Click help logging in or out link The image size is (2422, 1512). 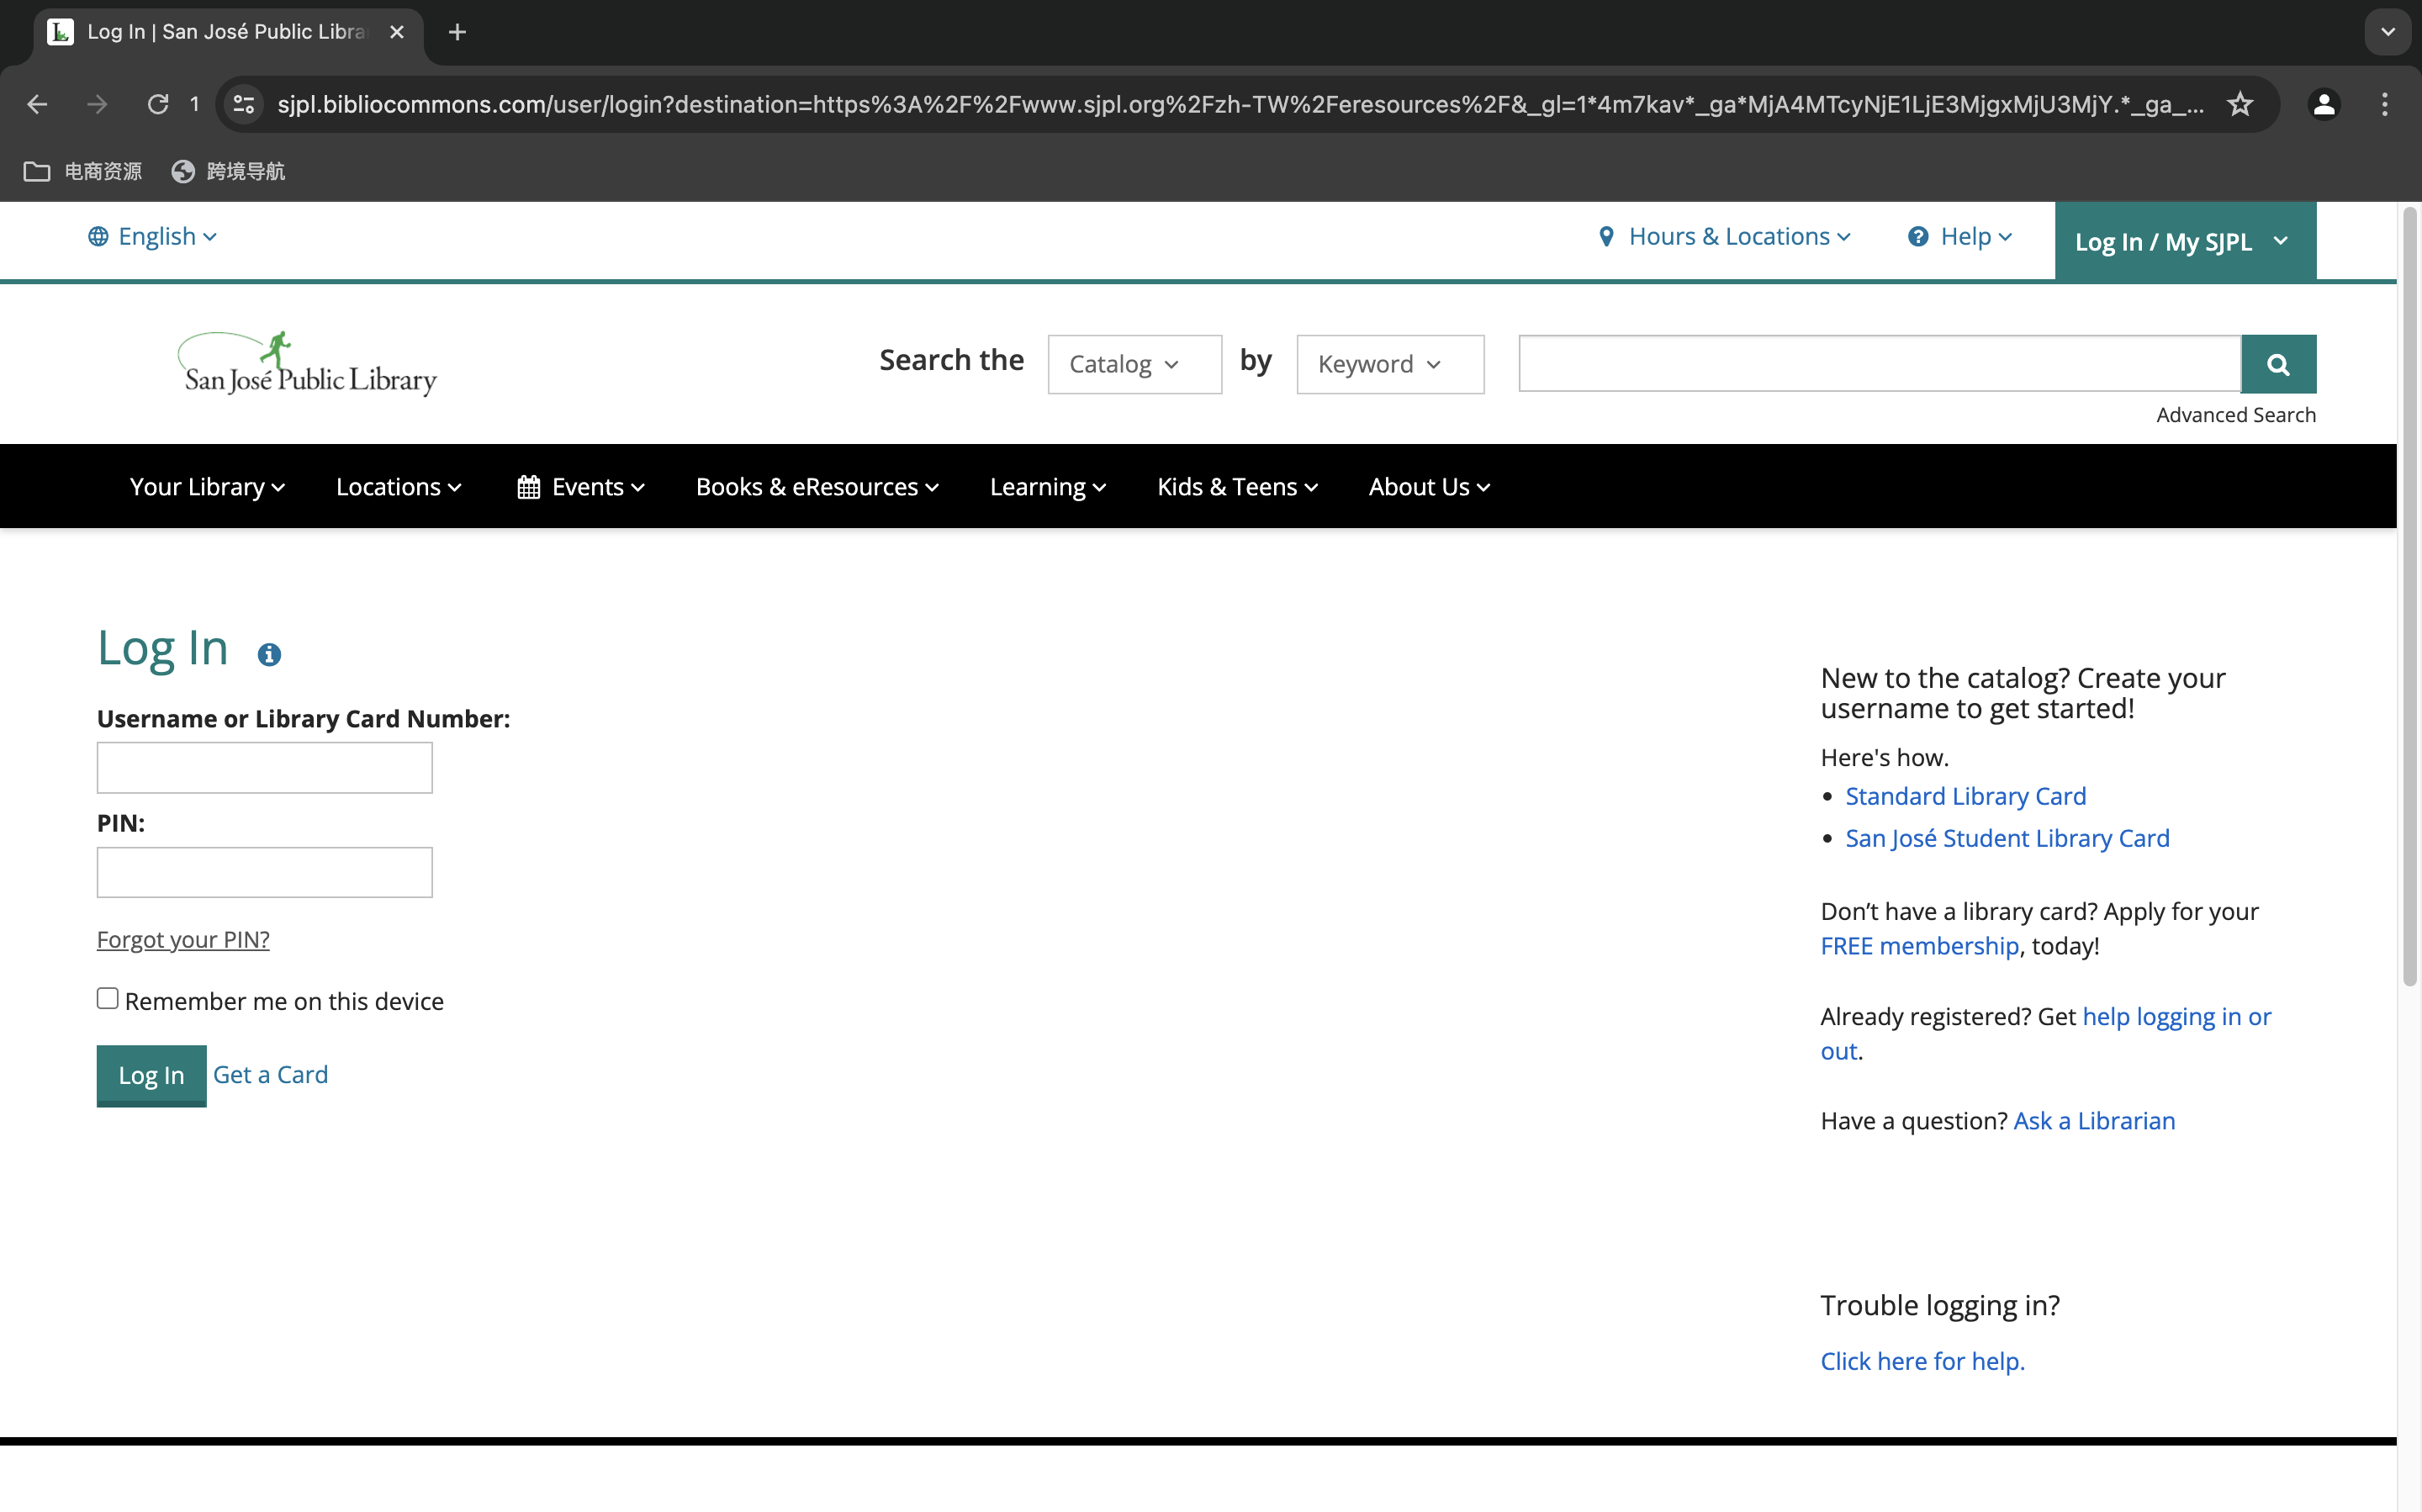pyautogui.click(x=2176, y=1017)
